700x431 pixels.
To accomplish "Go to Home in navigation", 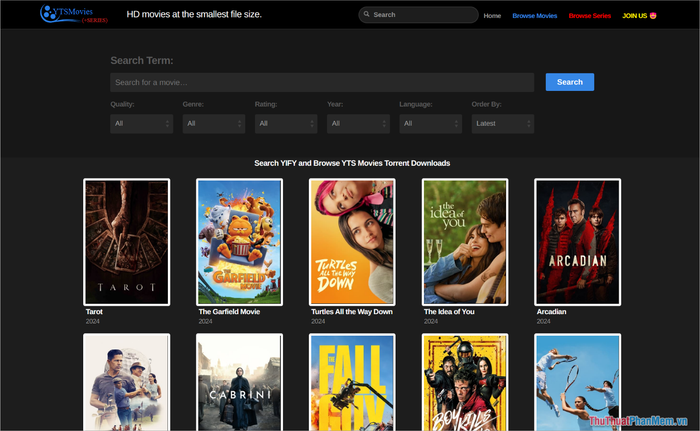I will pos(492,16).
